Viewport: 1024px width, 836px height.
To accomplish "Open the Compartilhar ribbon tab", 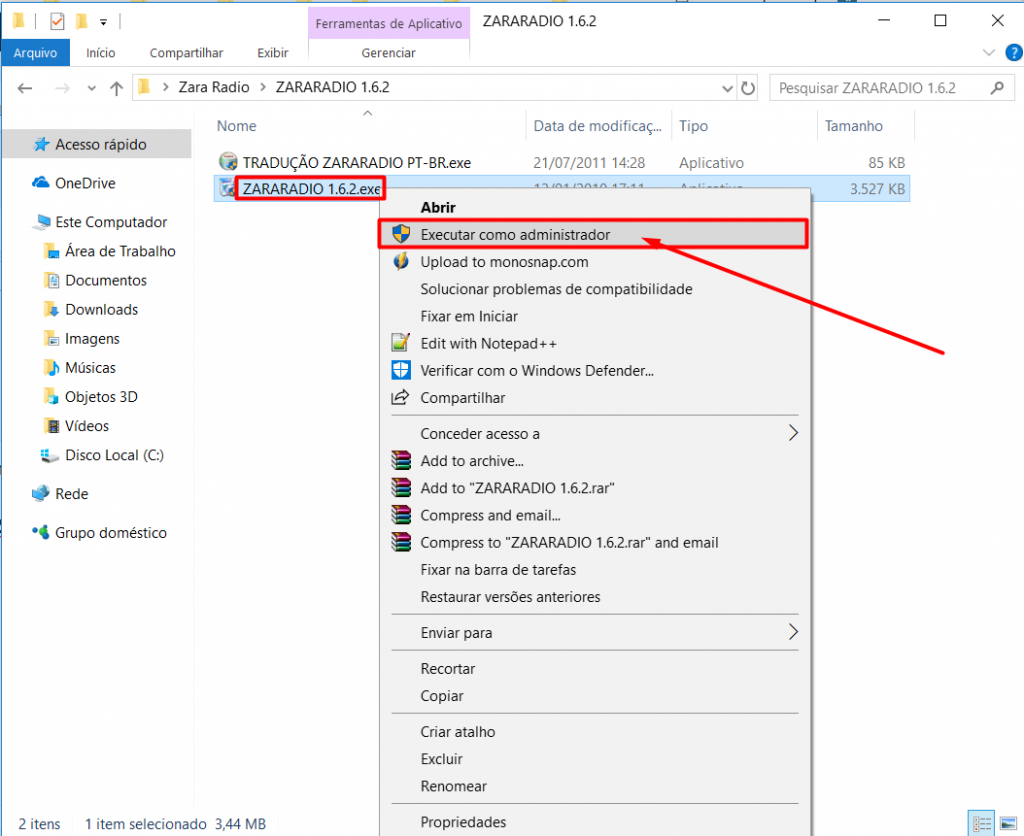I will 186,53.
